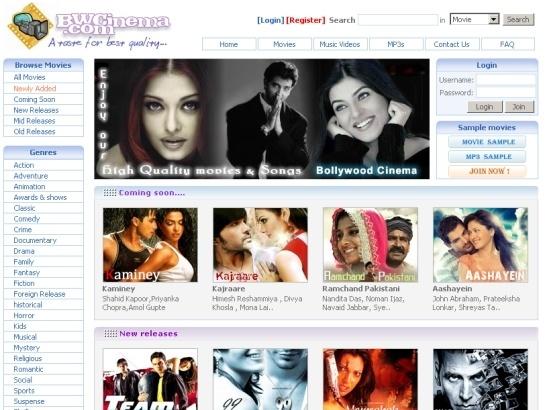Click the JOIN NOW! button
545x410 pixels.
click(487, 171)
